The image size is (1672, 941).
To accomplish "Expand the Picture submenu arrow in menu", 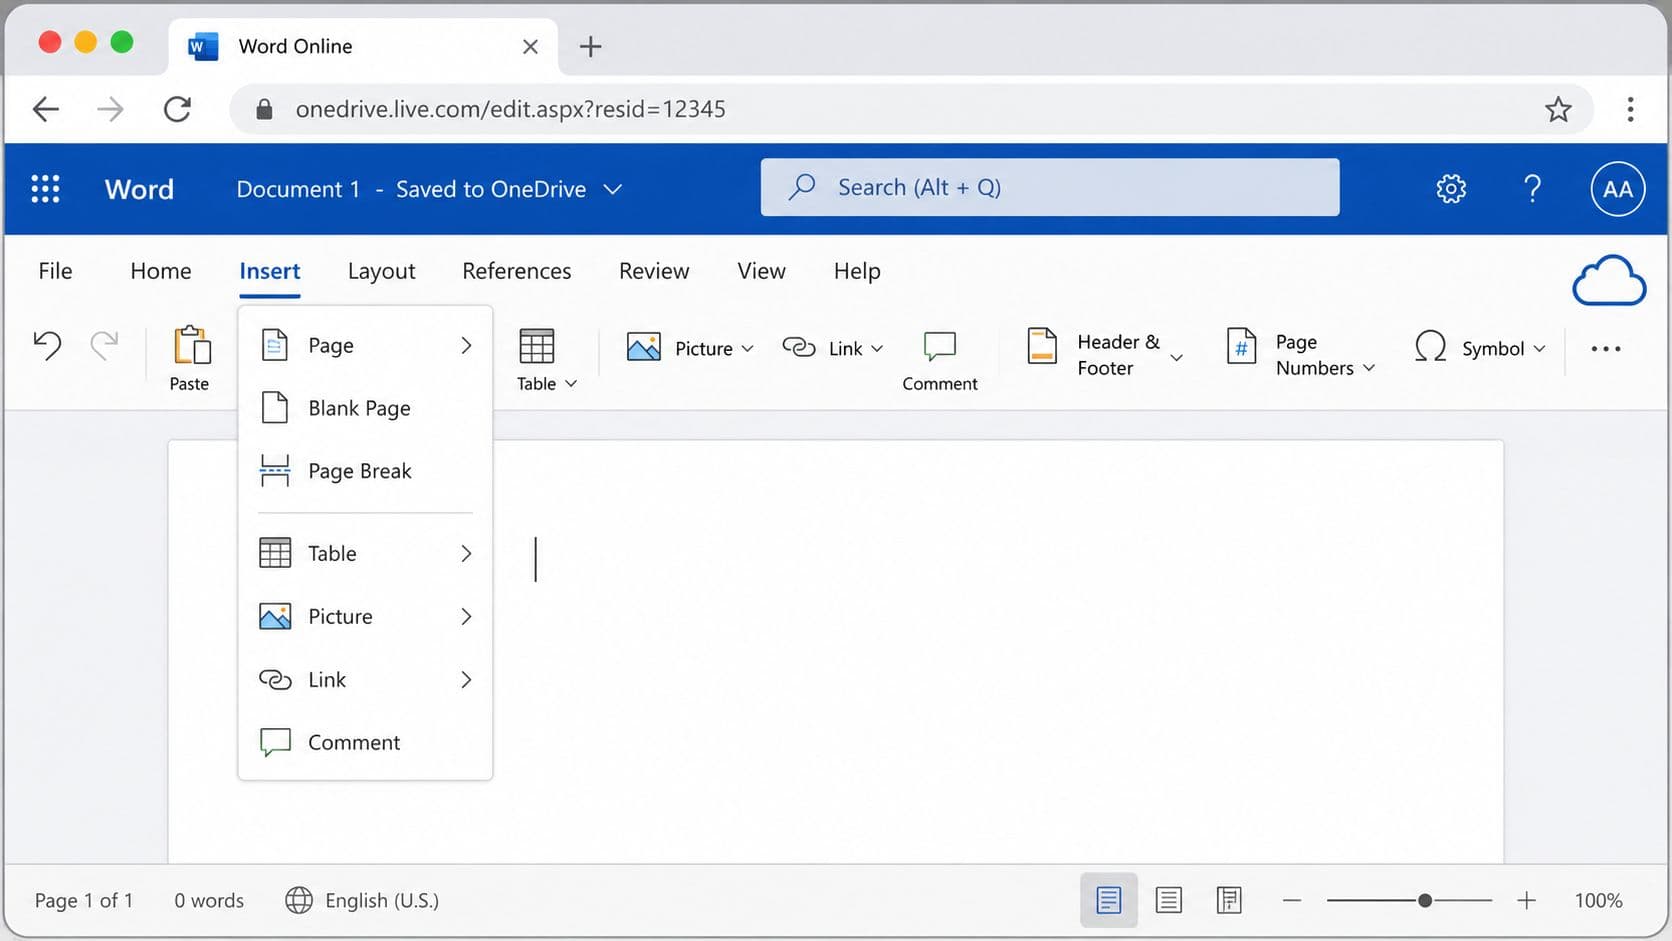I will pyautogui.click(x=466, y=616).
